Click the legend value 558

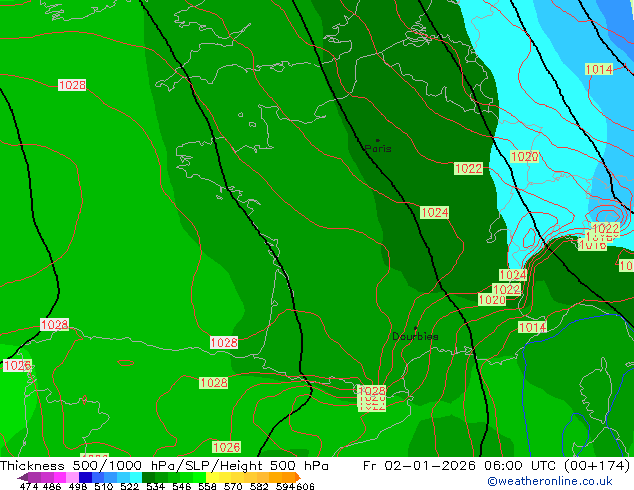[207, 486]
